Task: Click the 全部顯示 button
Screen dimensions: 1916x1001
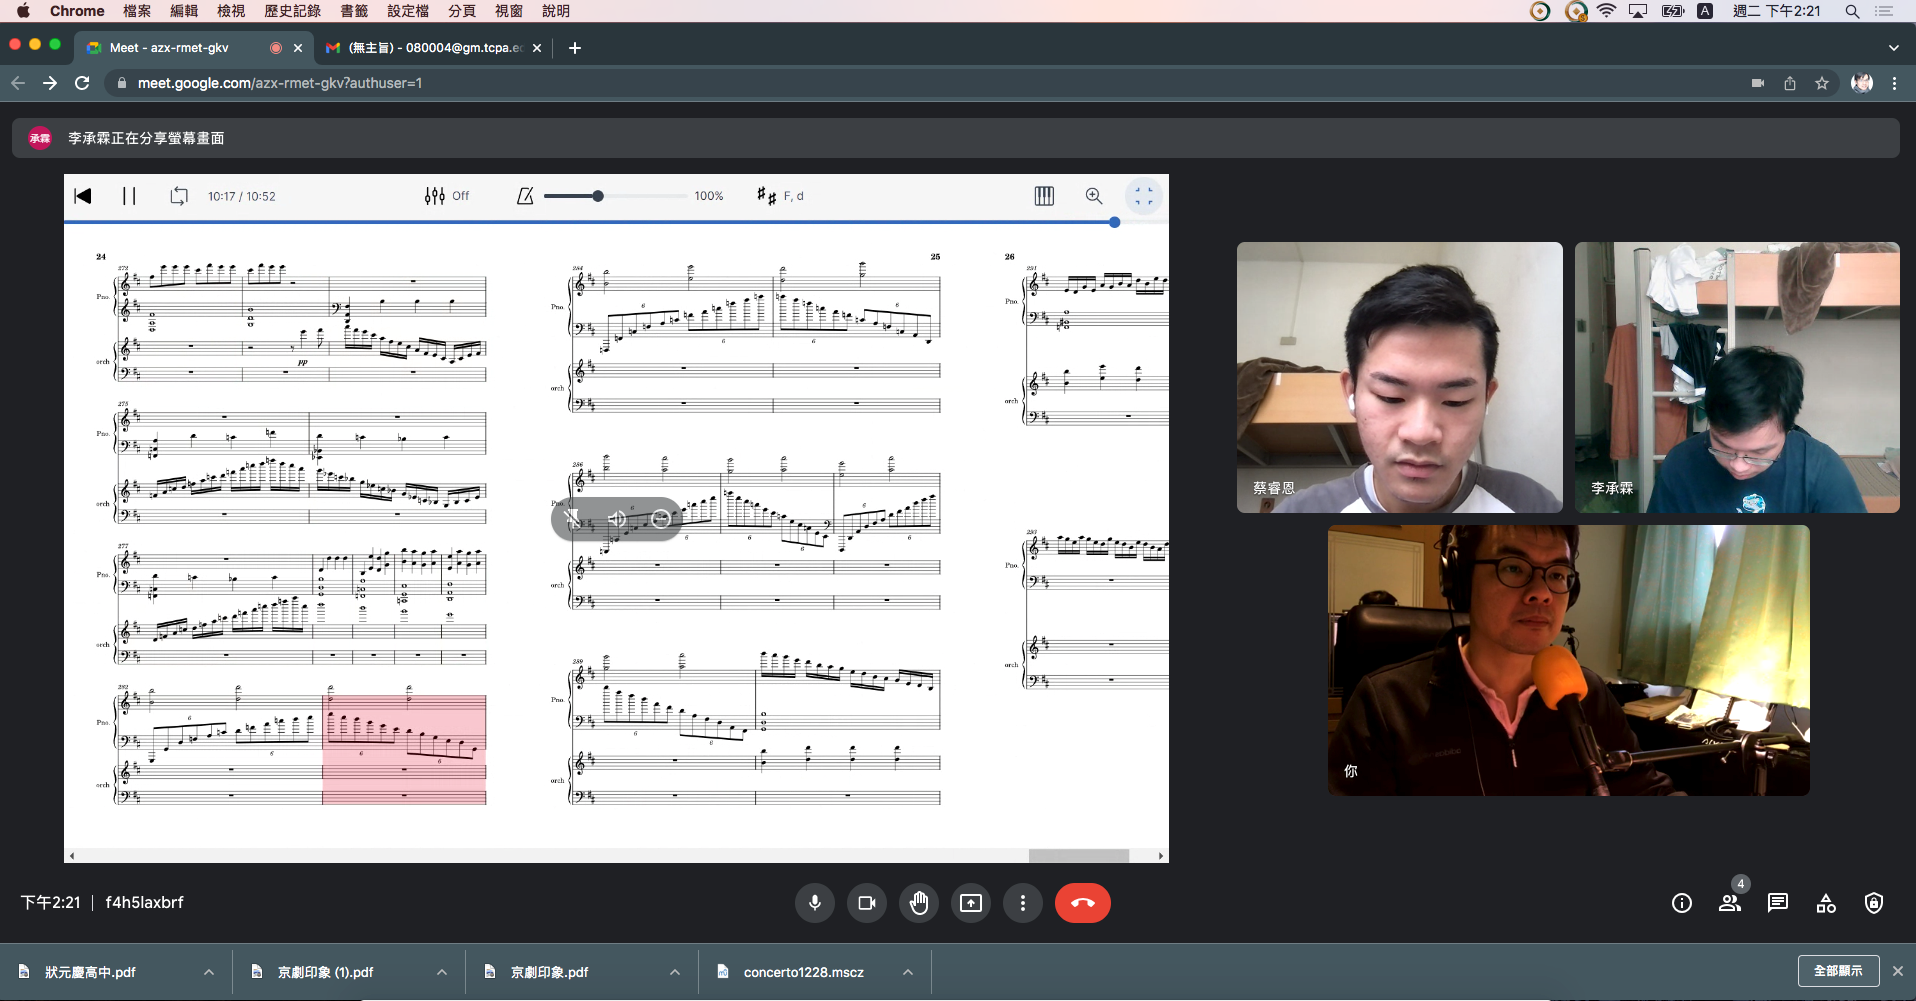Action: tap(1838, 971)
